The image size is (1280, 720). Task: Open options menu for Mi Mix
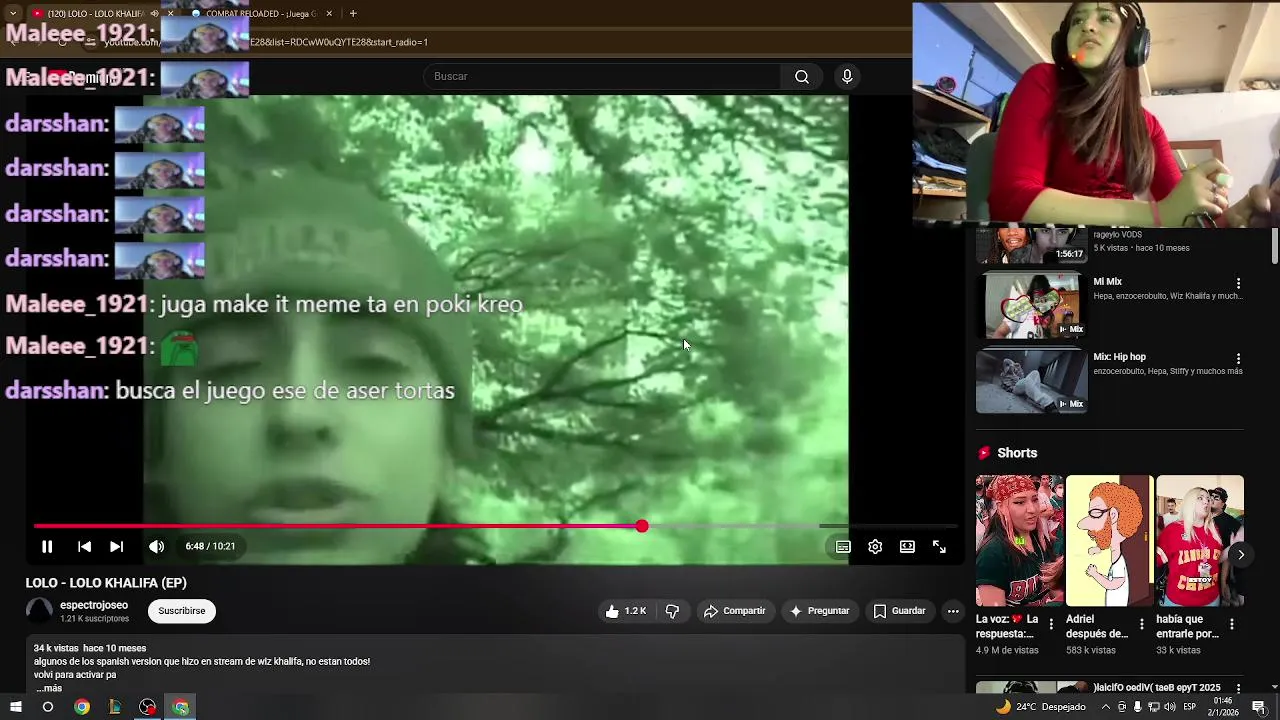pyautogui.click(x=1238, y=283)
